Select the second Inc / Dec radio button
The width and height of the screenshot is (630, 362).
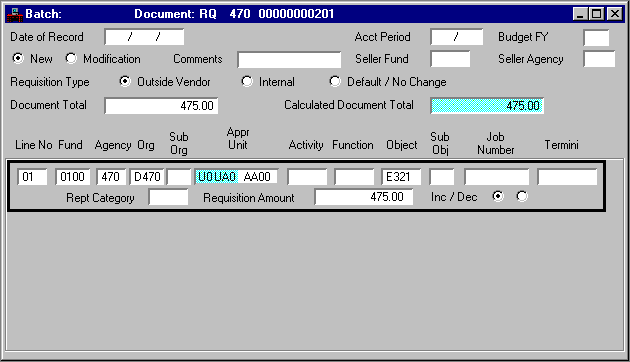522,196
